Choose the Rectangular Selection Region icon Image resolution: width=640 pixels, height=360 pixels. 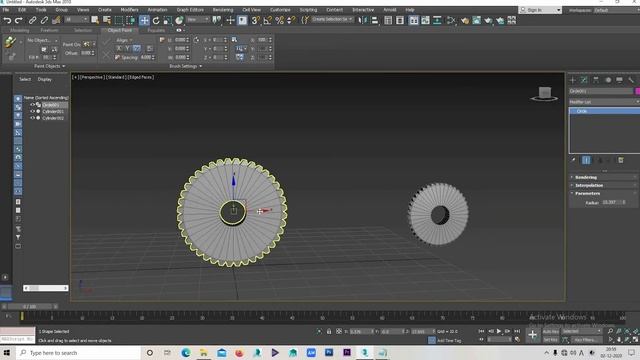[x=119, y=20]
